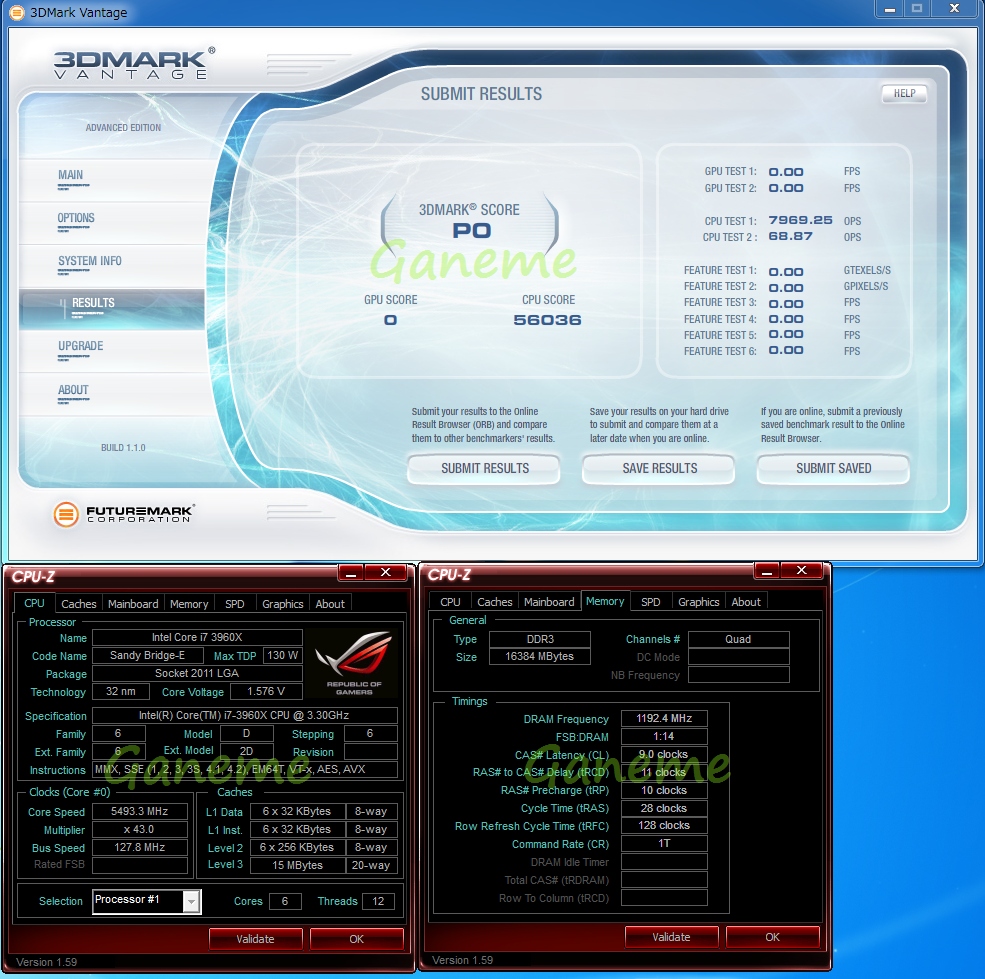Click the Command Rate value 1T
Screen dimensions: 985x979
(x=664, y=843)
